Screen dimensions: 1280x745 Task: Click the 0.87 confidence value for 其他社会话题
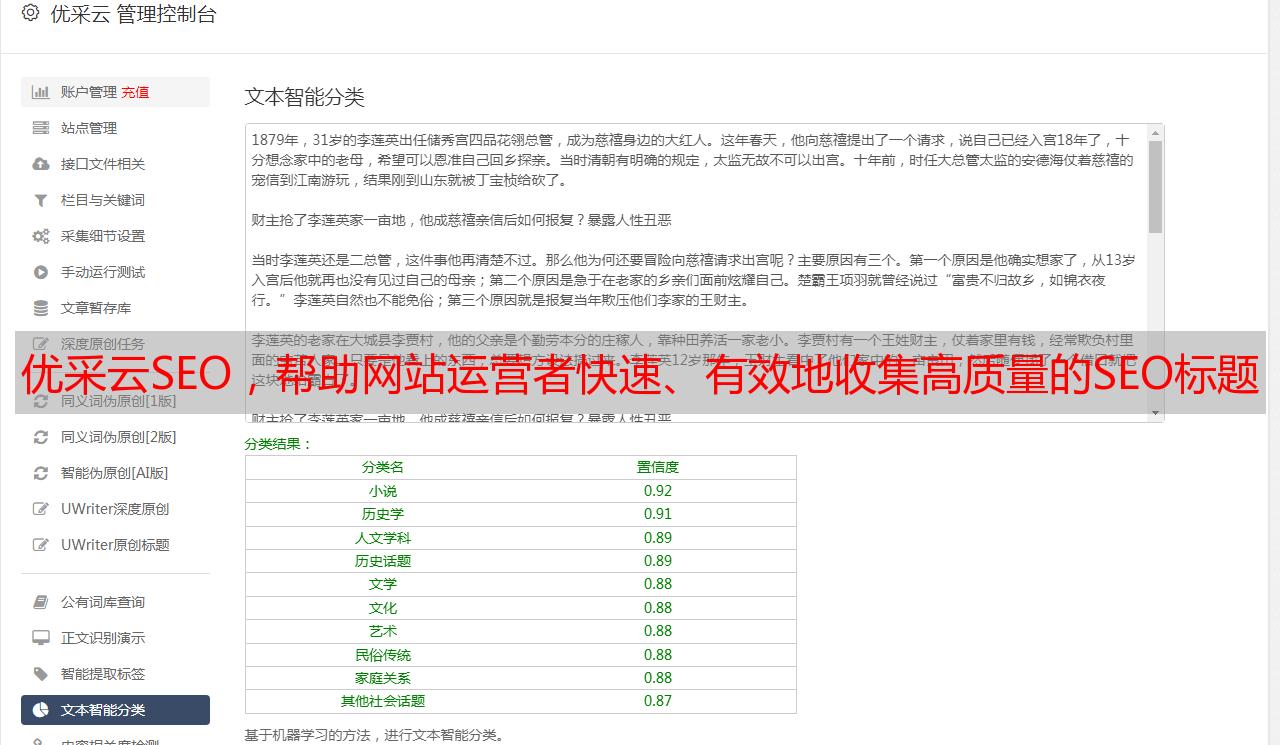[658, 701]
